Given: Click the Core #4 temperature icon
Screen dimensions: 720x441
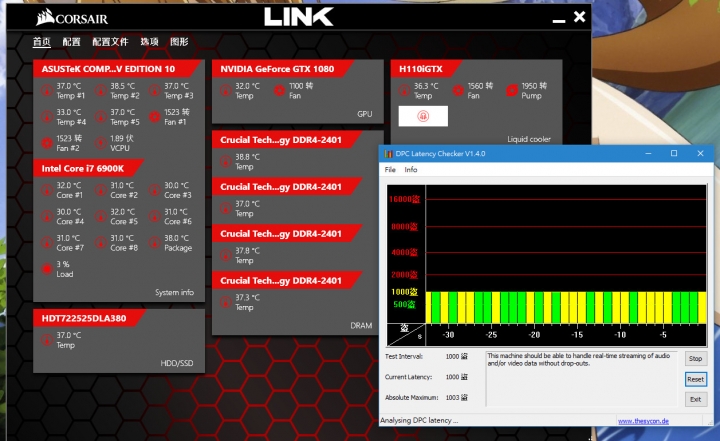Looking at the screenshot, I should click(47, 216).
